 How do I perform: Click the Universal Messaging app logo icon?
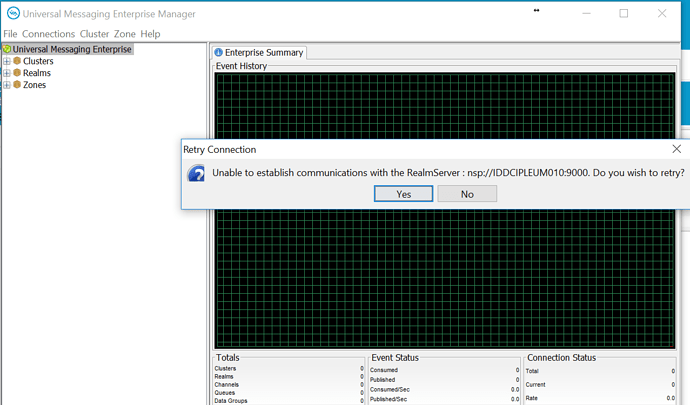point(13,13)
